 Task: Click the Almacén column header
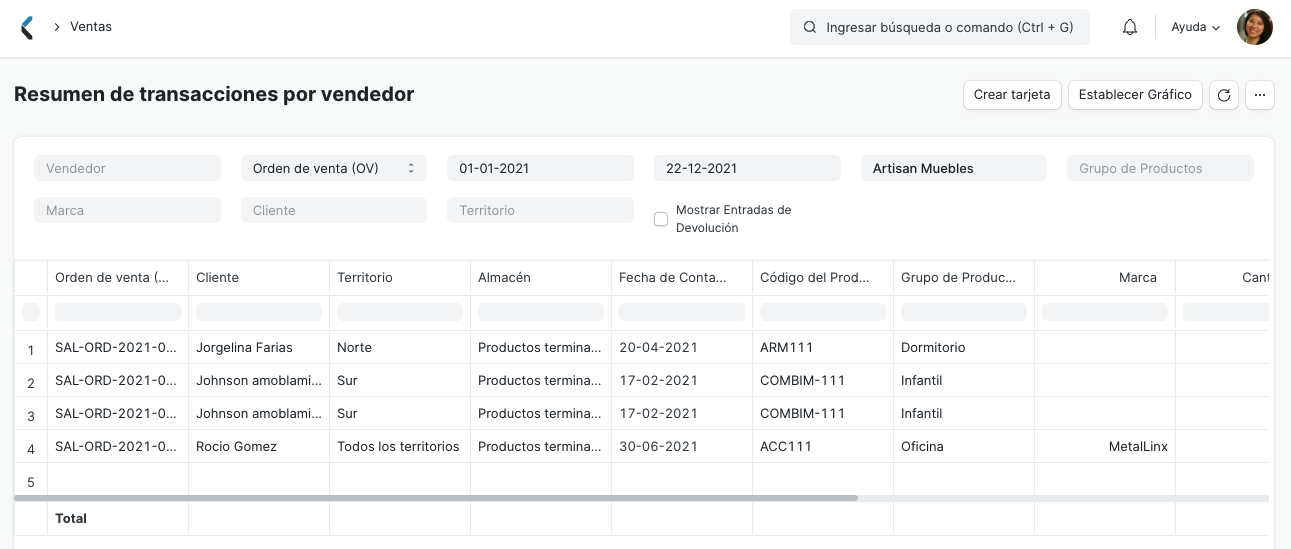(541, 277)
